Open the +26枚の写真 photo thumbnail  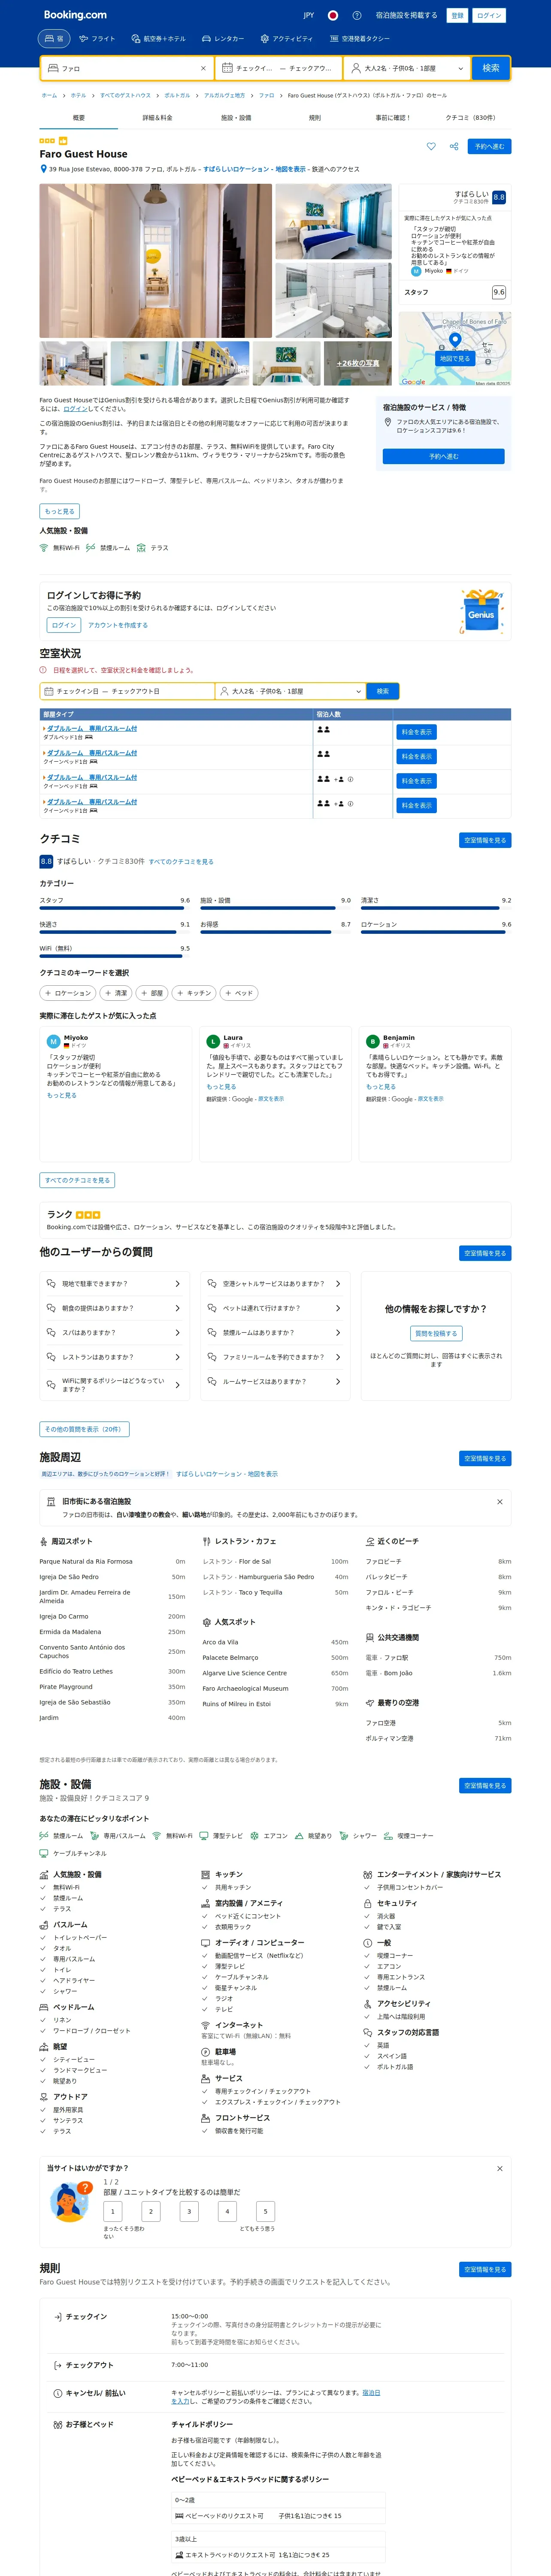pyautogui.click(x=358, y=363)
